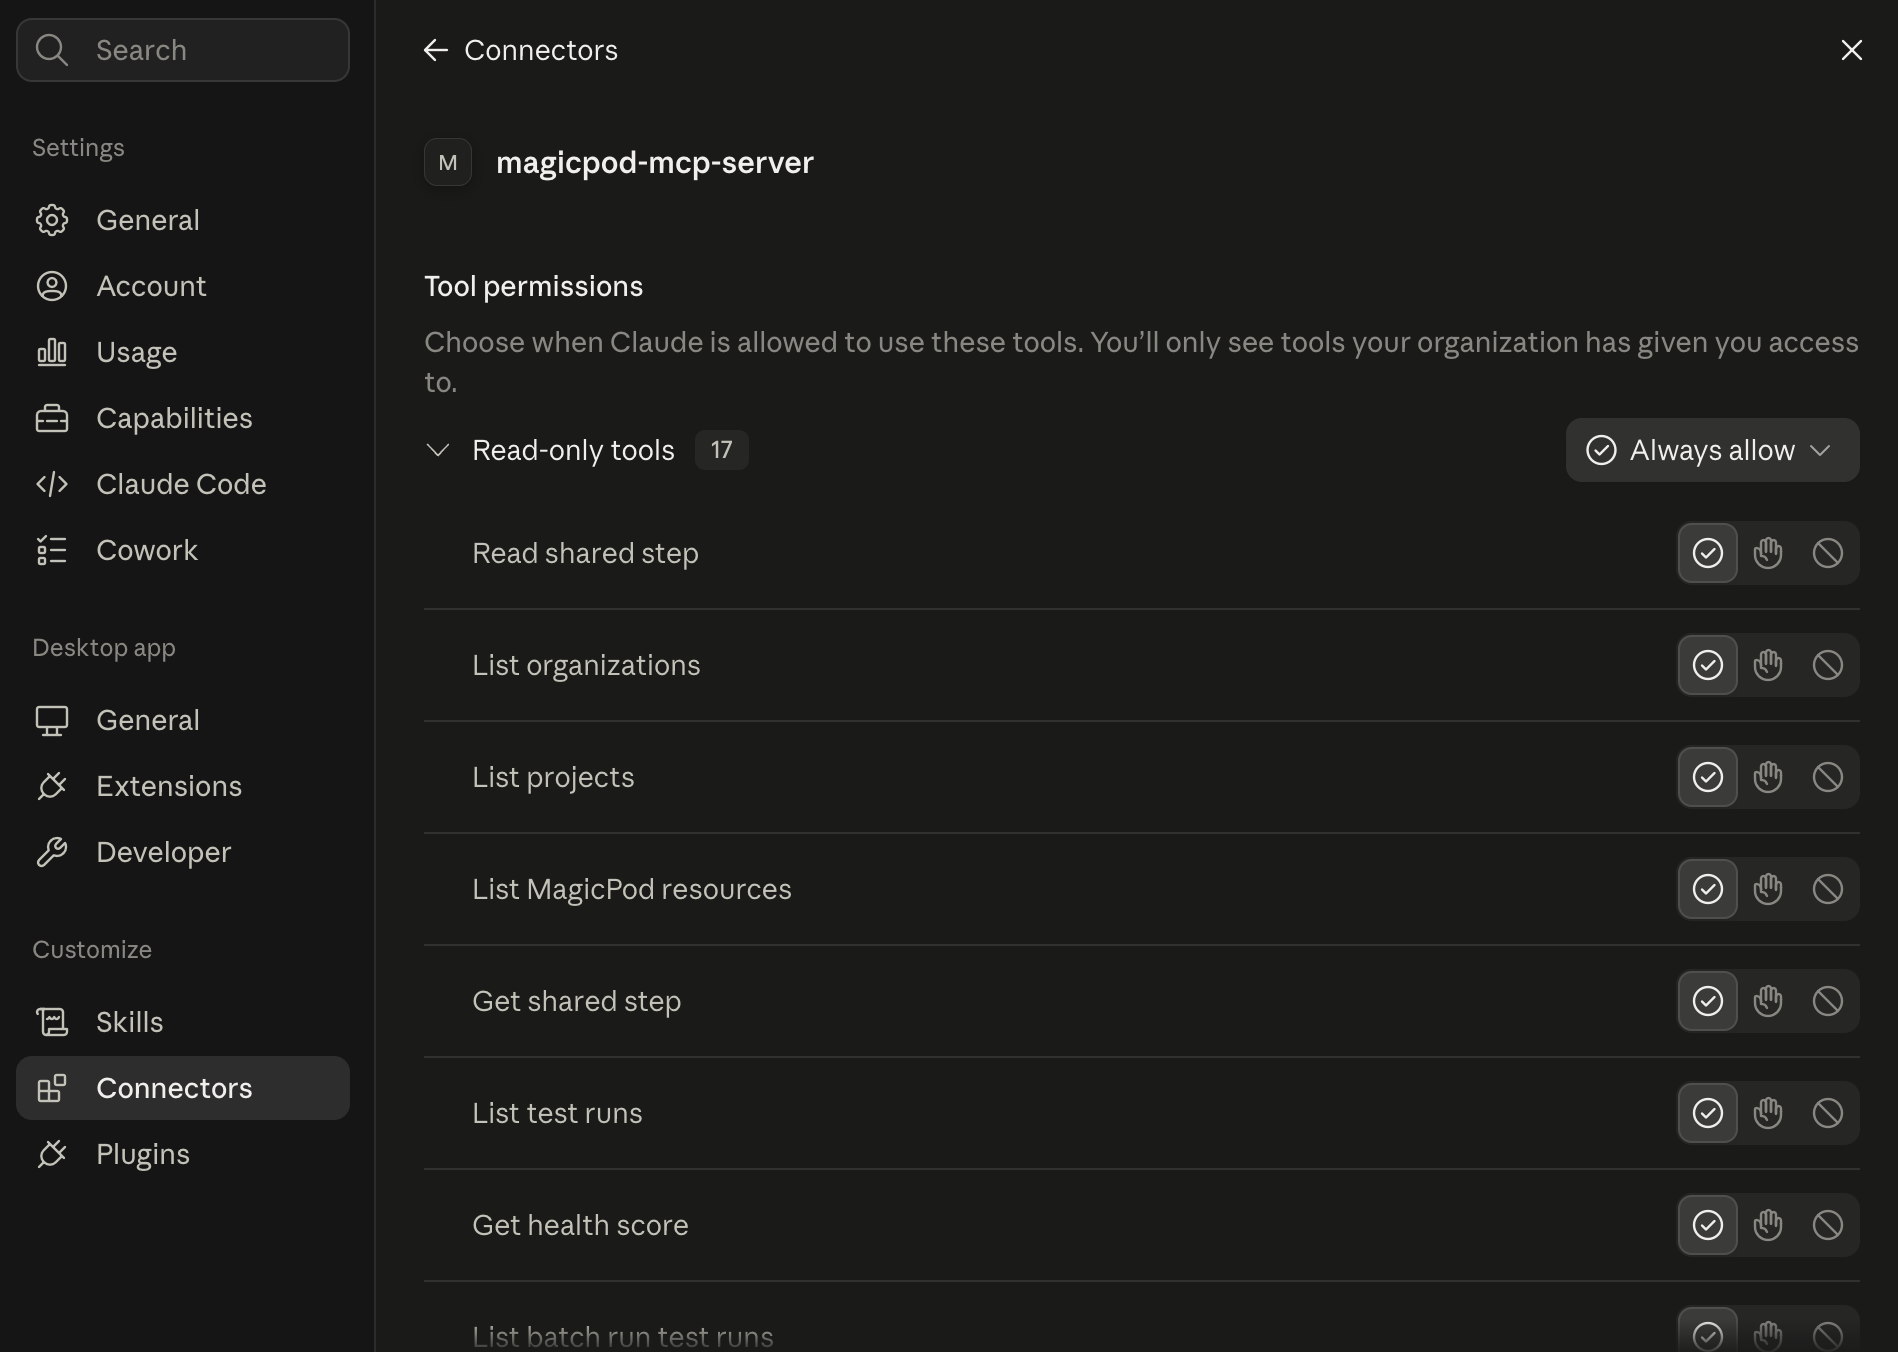This screenshot has height=1352, width=1898.
Task: Click the magicpod-mcp-server title
Action: pyautogui.click(x=655, y=162)
